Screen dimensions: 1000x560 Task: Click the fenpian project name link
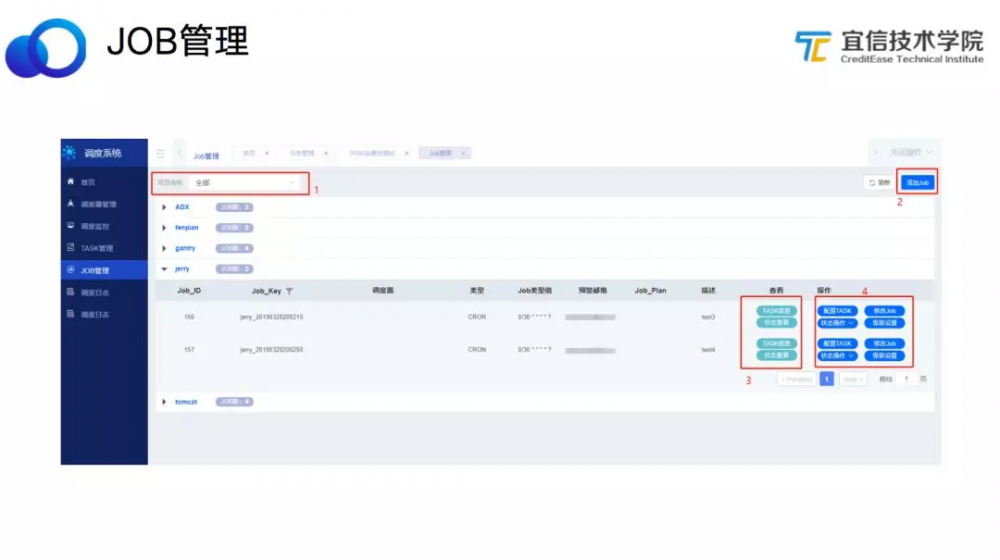coord(187,228)
